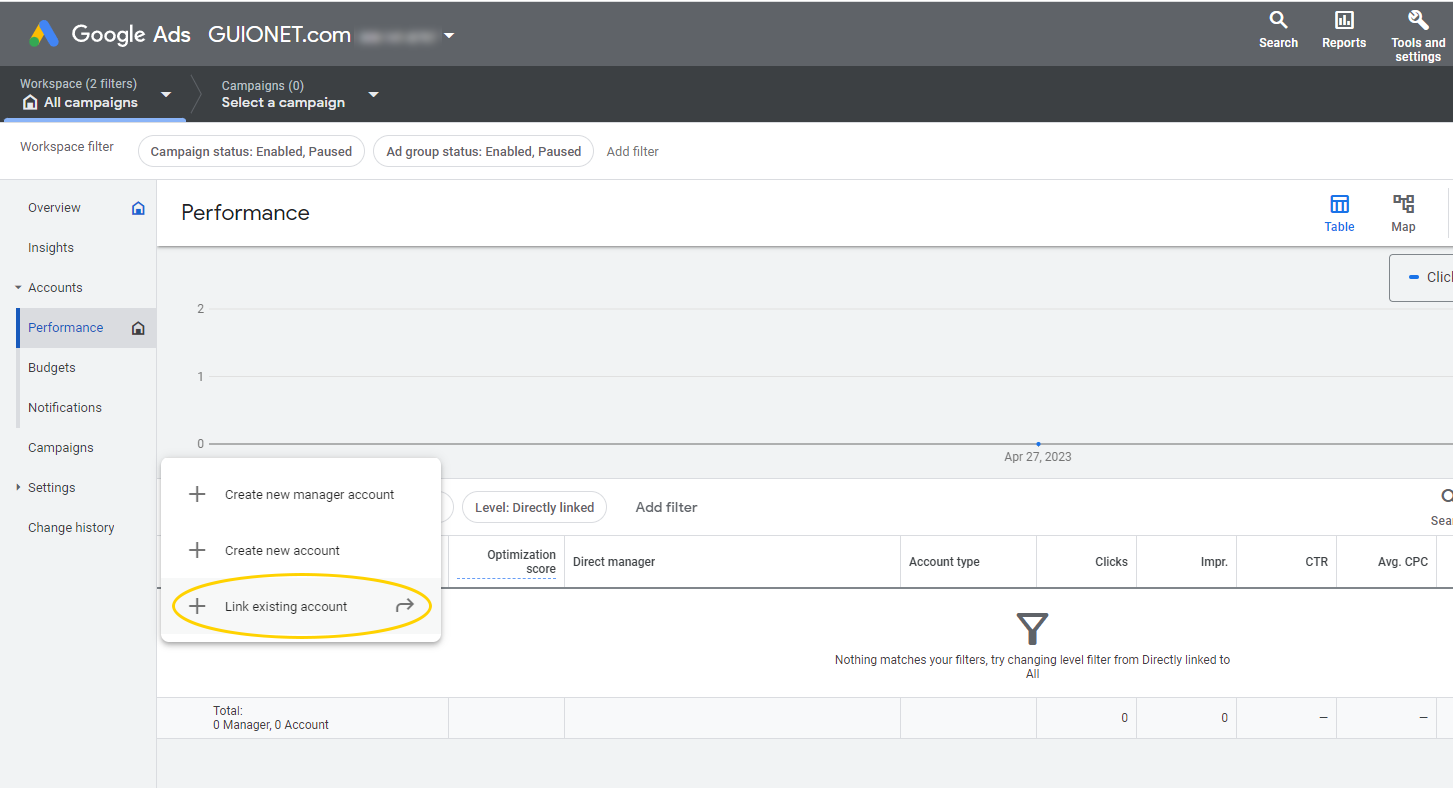Expand the GUIONET.com account dropdown arrow
This screenshot has width=1453, height=788.
[449, 35]
